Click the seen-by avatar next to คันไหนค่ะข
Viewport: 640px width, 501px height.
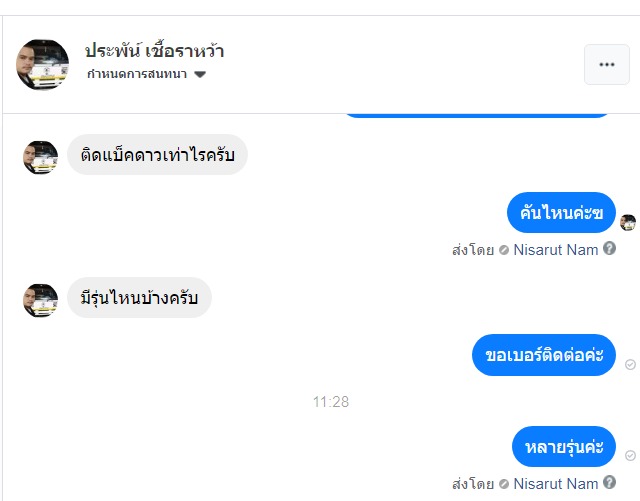click(x=628, y=222)
